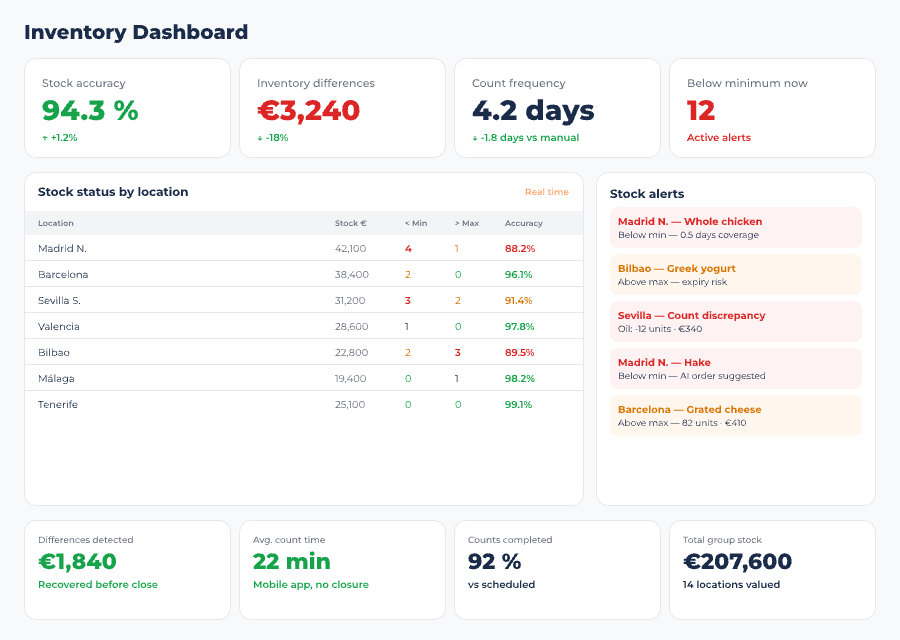Open the Madrid N. Whole chicken alert

pos(735,226)
